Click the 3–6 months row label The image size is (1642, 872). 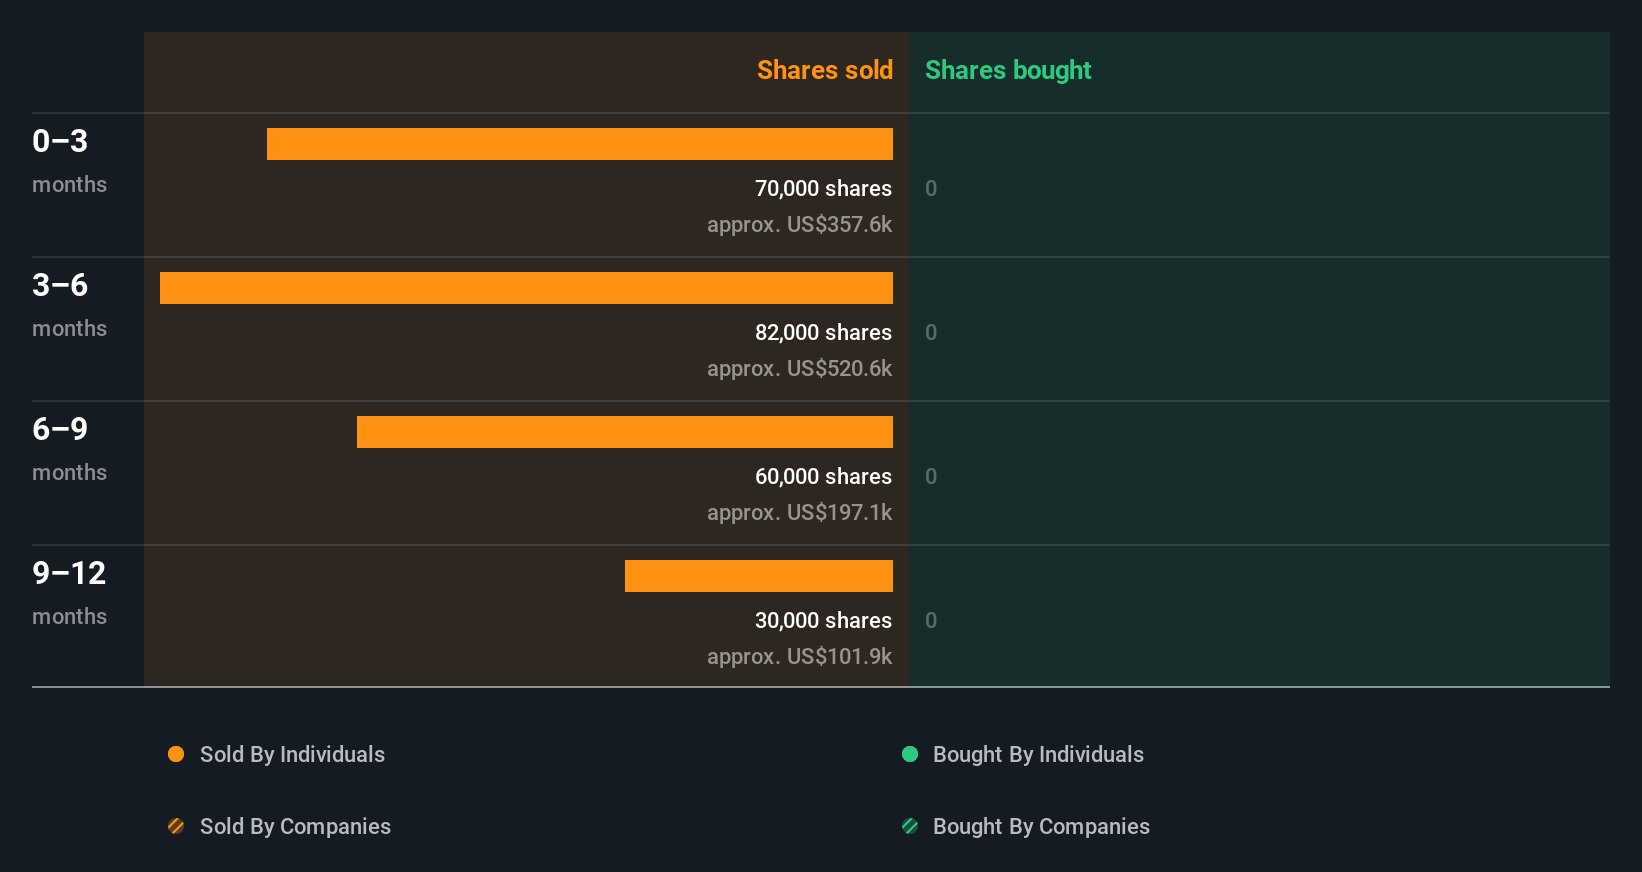point(69,304)
